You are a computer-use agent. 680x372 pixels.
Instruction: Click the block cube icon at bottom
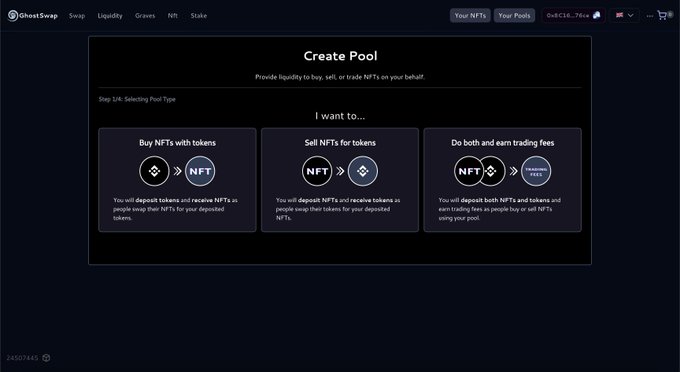coord(46,358)
